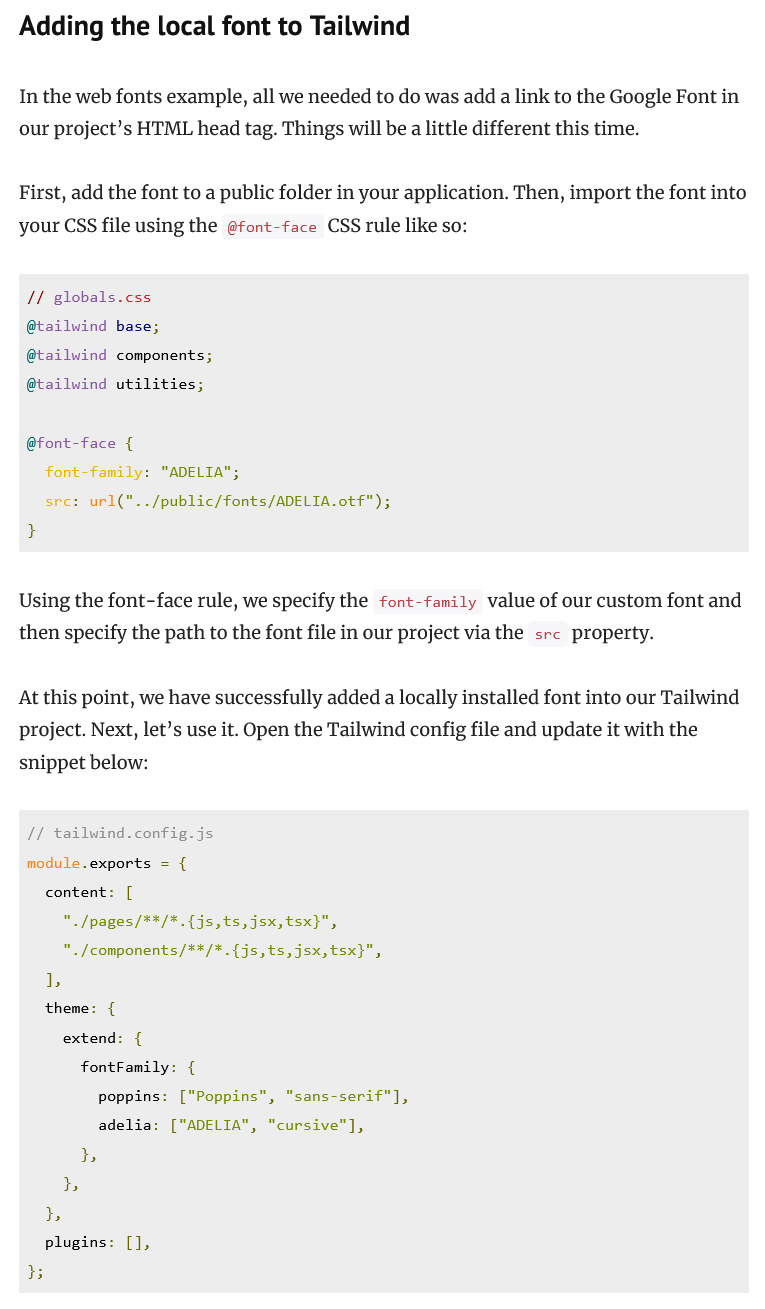765x1309 pixels.
Task: Click the poppins font array line
Action: [x=254, y=1096]
